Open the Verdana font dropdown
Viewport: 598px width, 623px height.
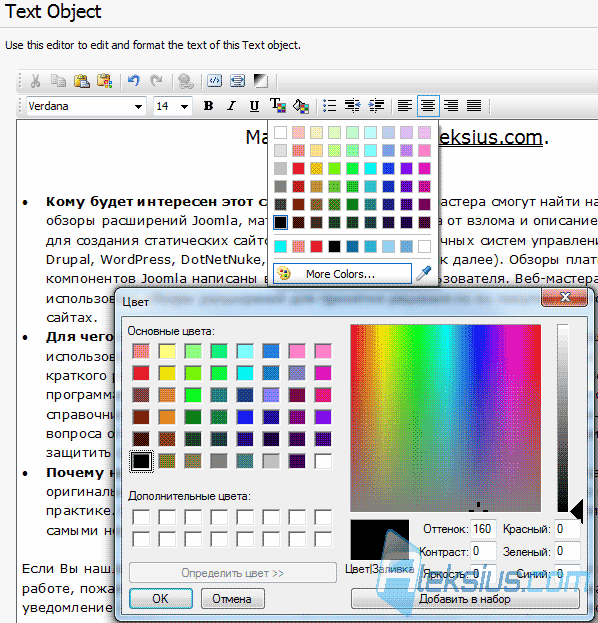[138, 106]
